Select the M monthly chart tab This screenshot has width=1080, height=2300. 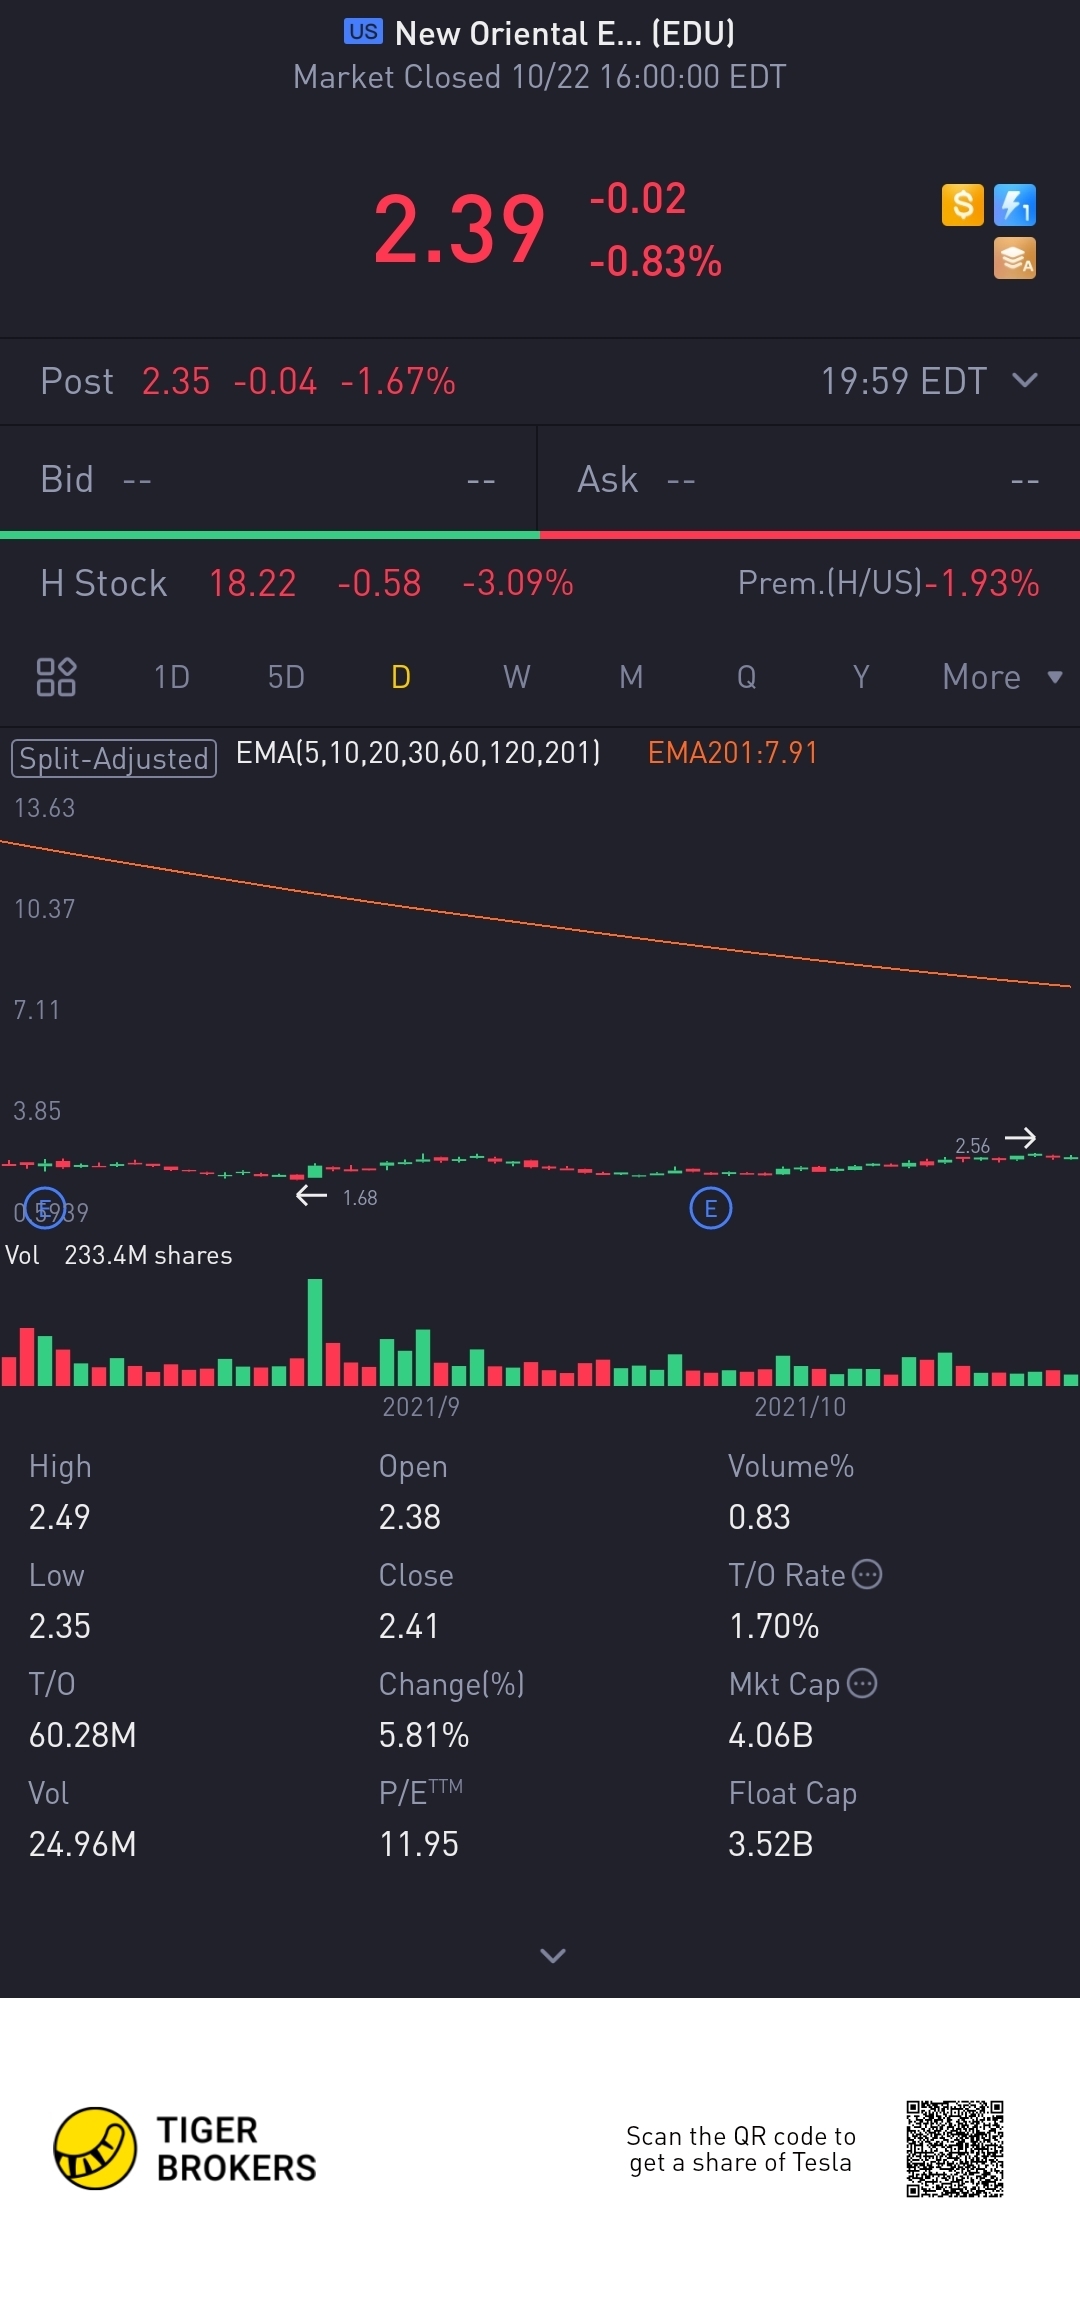pos(631,677)
